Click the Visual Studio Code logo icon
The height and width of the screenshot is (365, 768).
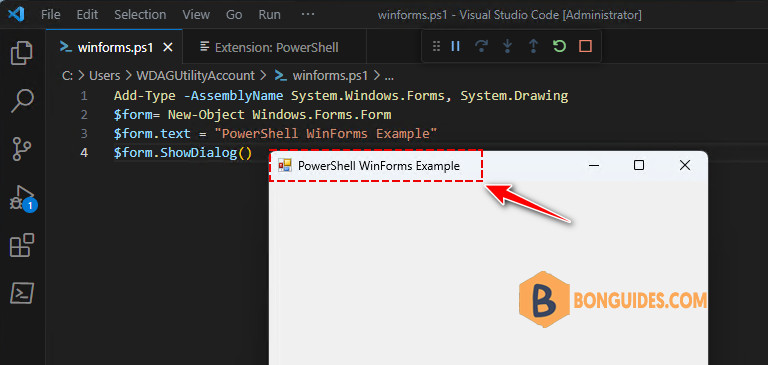(16, 14)
